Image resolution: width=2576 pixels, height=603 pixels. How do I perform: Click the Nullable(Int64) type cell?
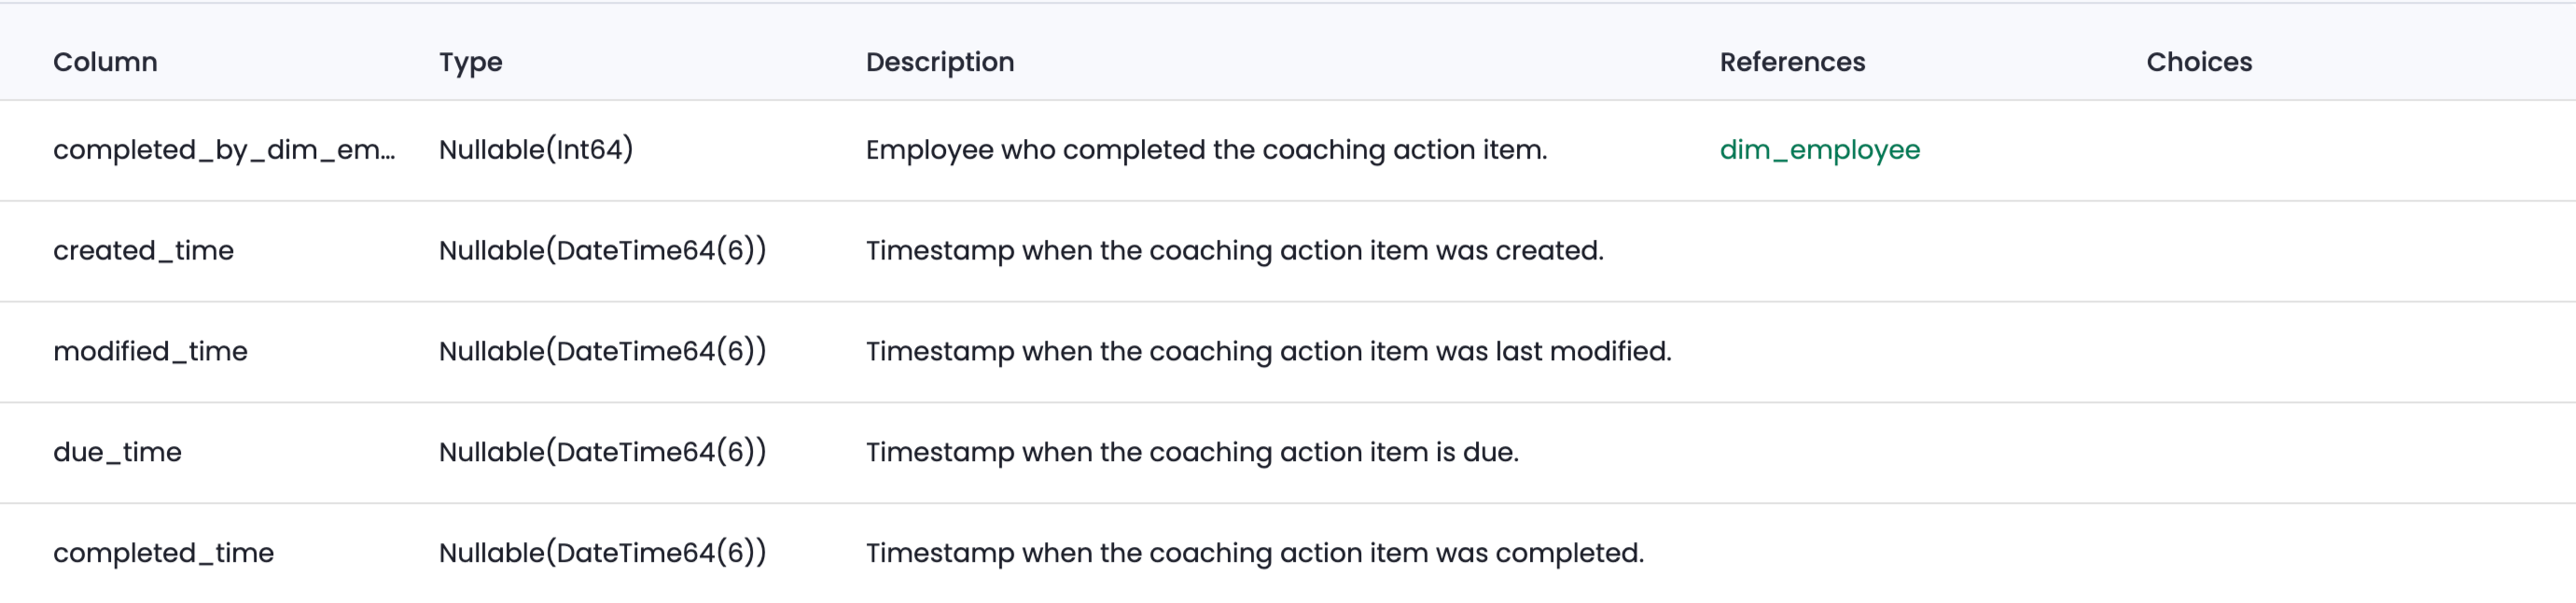pyautogui.click(x=536, y=150)
